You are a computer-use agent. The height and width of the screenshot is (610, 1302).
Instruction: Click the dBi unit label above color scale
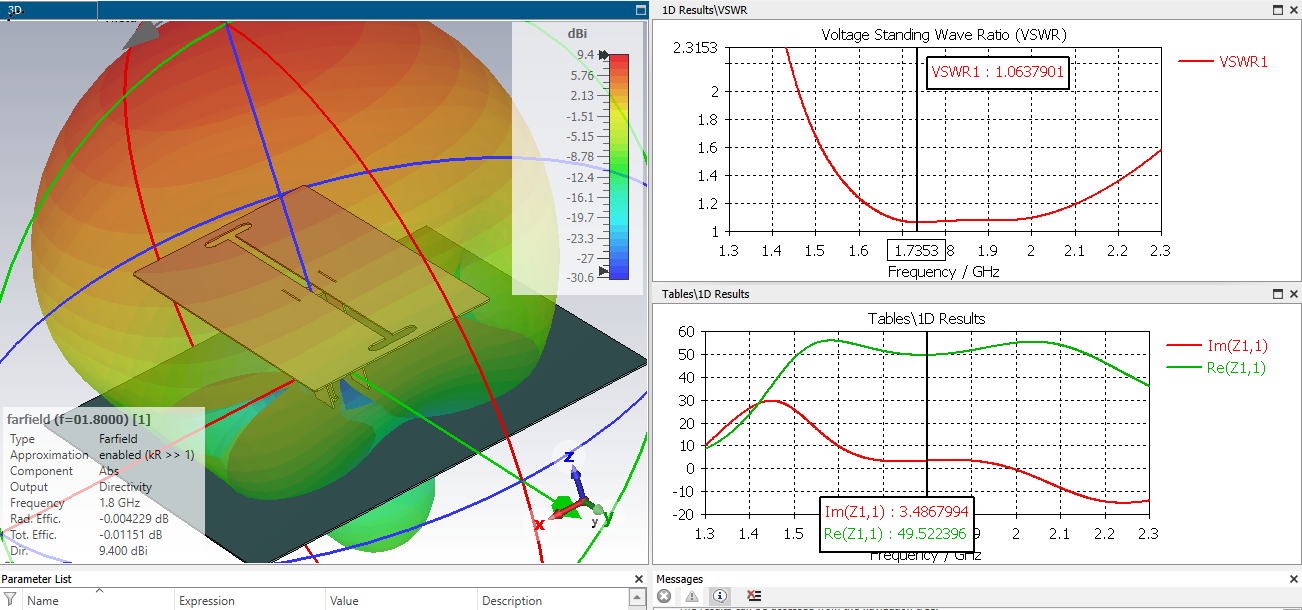(x=577, y=34)
